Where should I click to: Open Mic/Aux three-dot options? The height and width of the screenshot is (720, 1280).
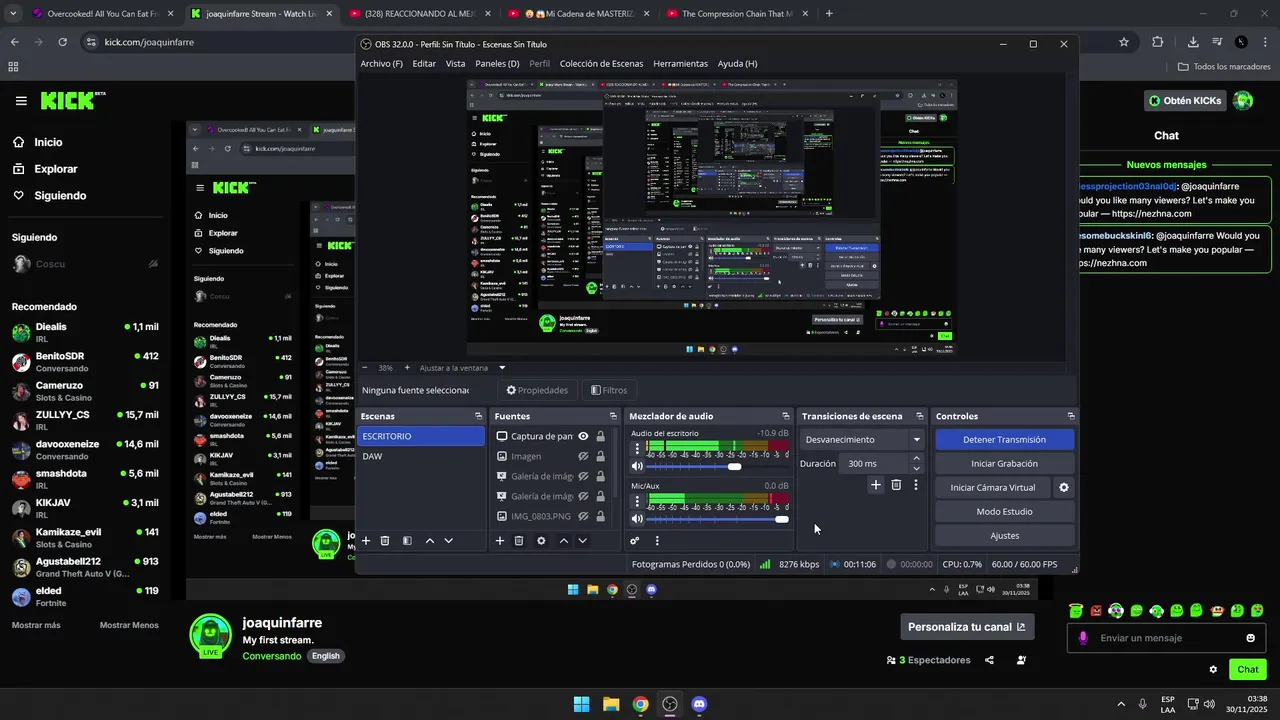click(637, 501)
